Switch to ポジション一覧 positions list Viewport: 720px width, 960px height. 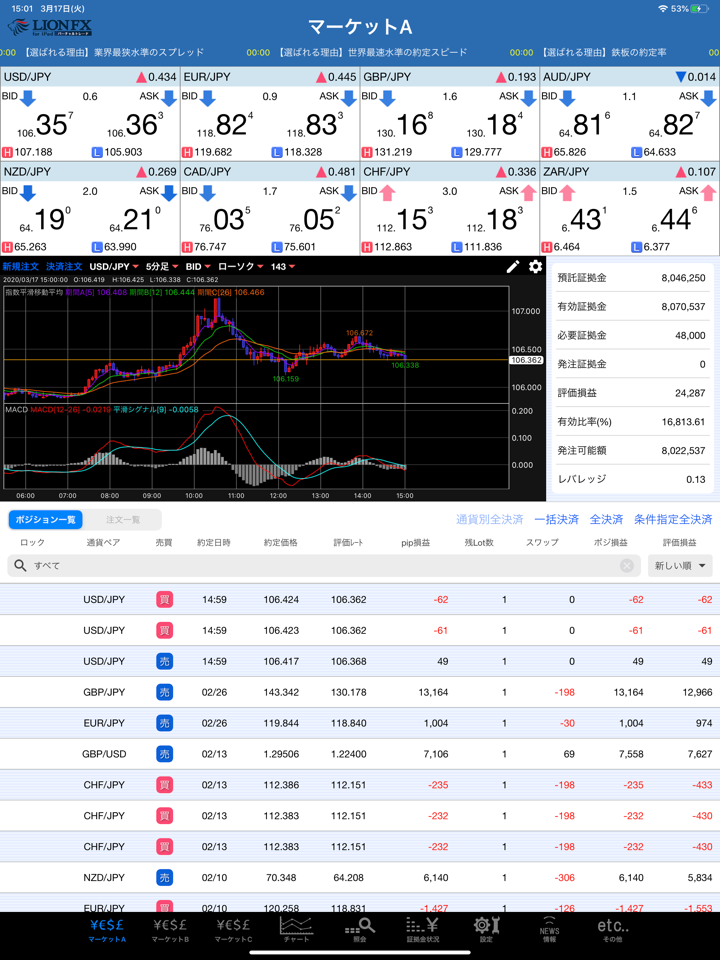(44, 520)
